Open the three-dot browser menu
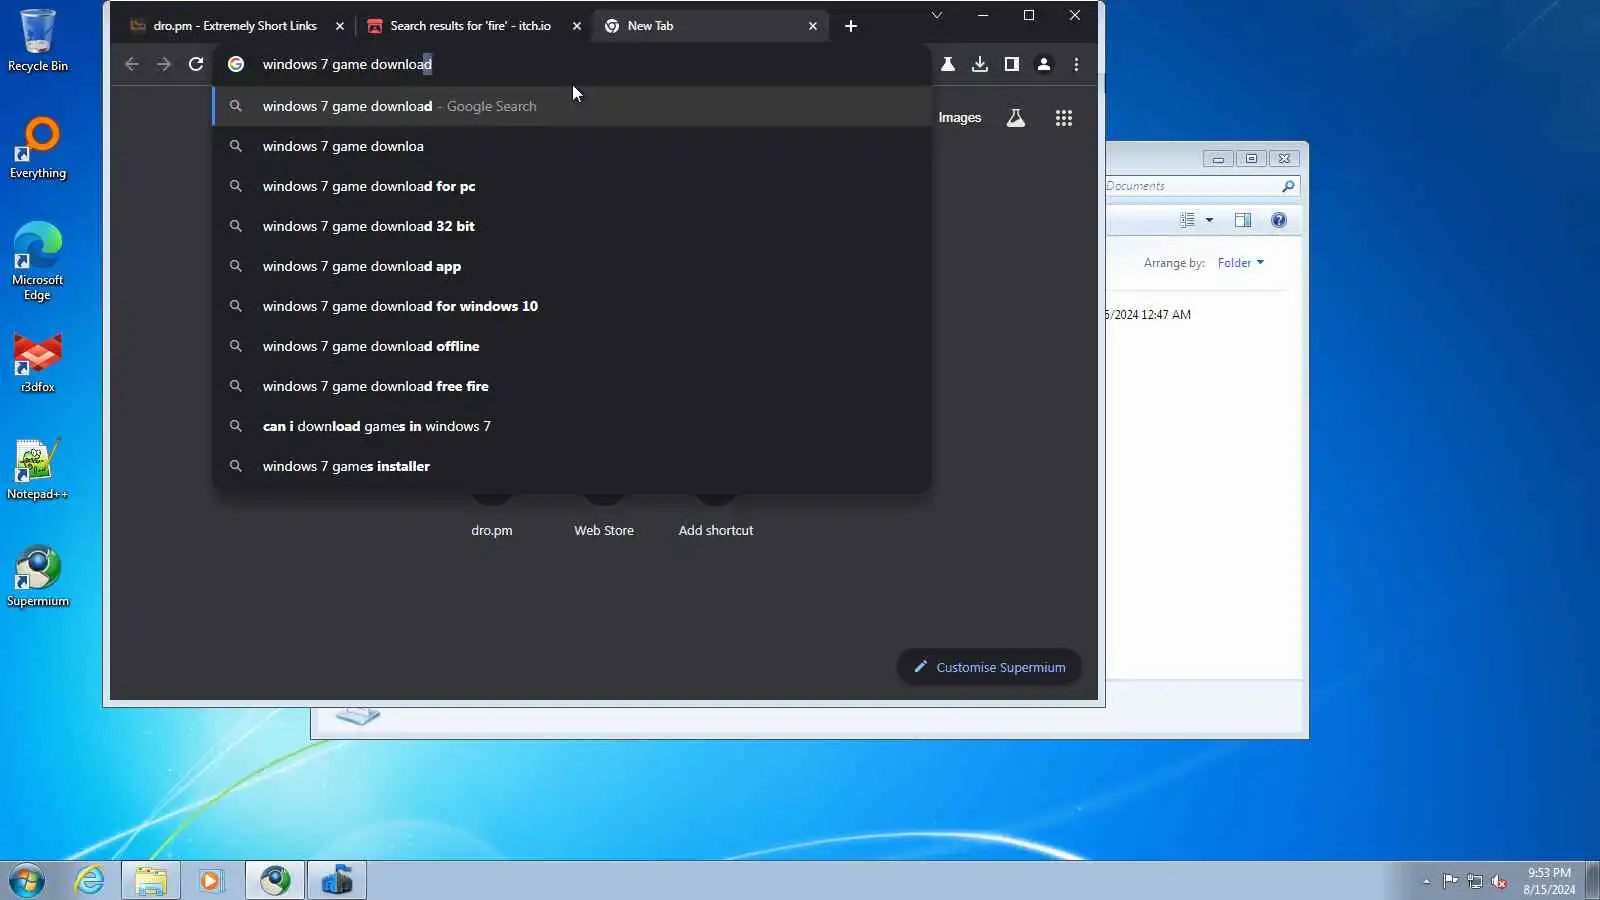This screenshot has width=1600, height=900. coord(1076,64)
